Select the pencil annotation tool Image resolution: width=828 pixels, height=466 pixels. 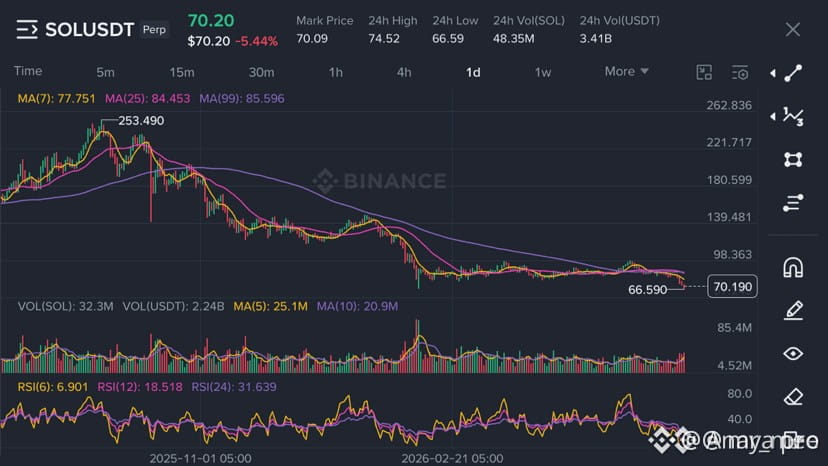(793, 310)
